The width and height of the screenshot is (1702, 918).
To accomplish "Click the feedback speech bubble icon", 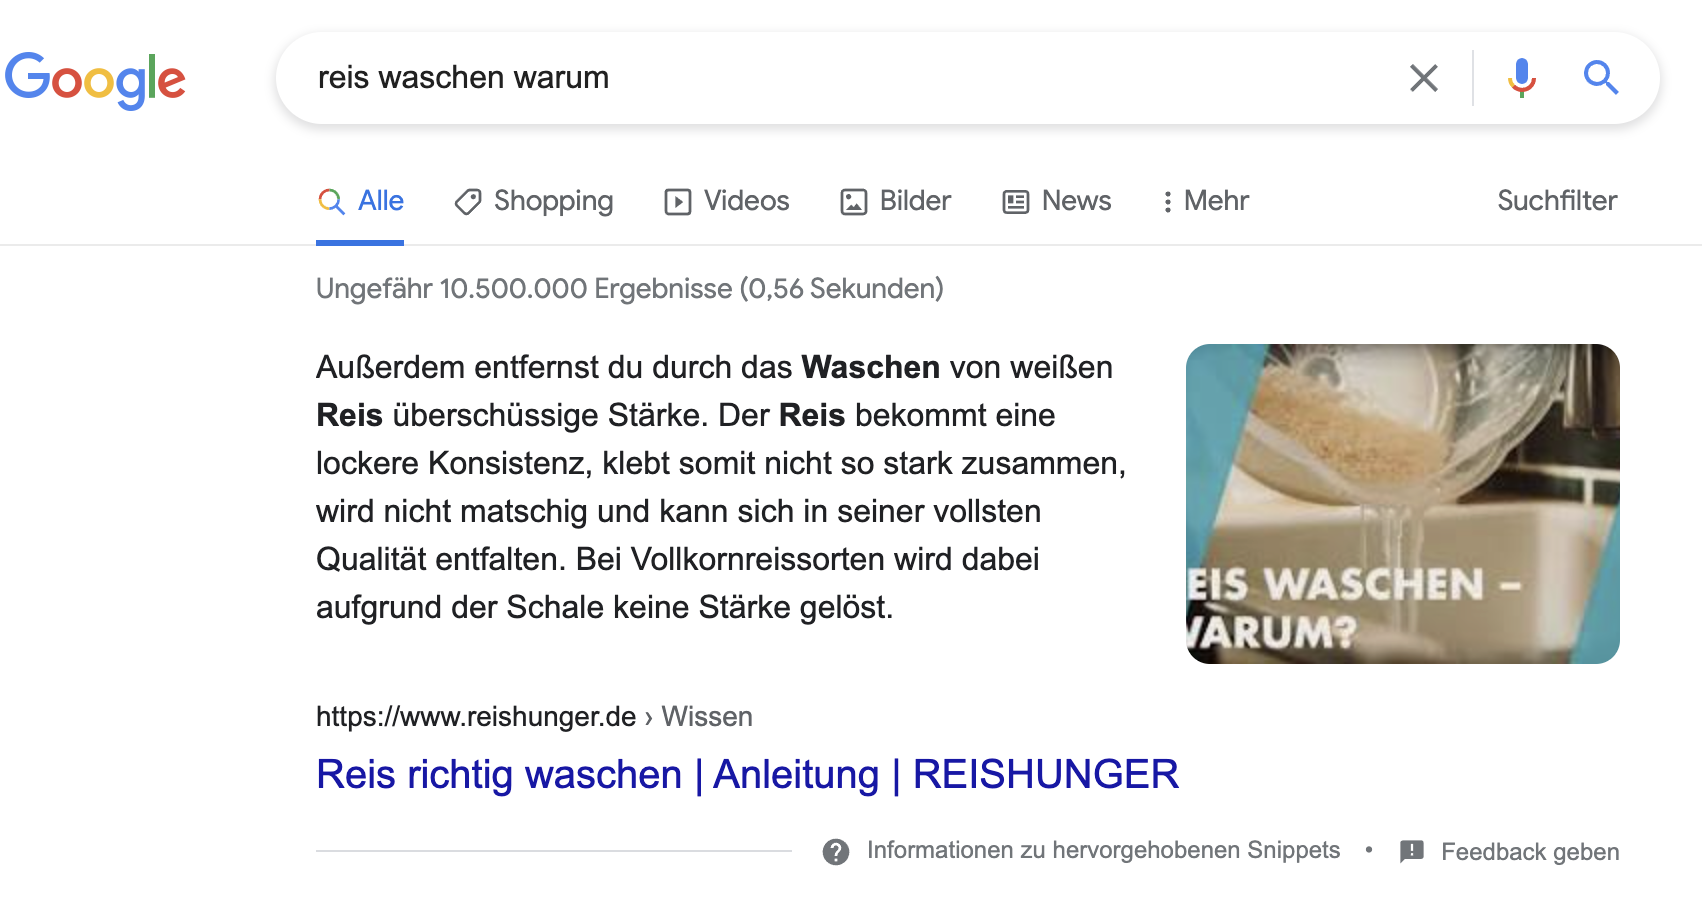I will (1411, 852).
